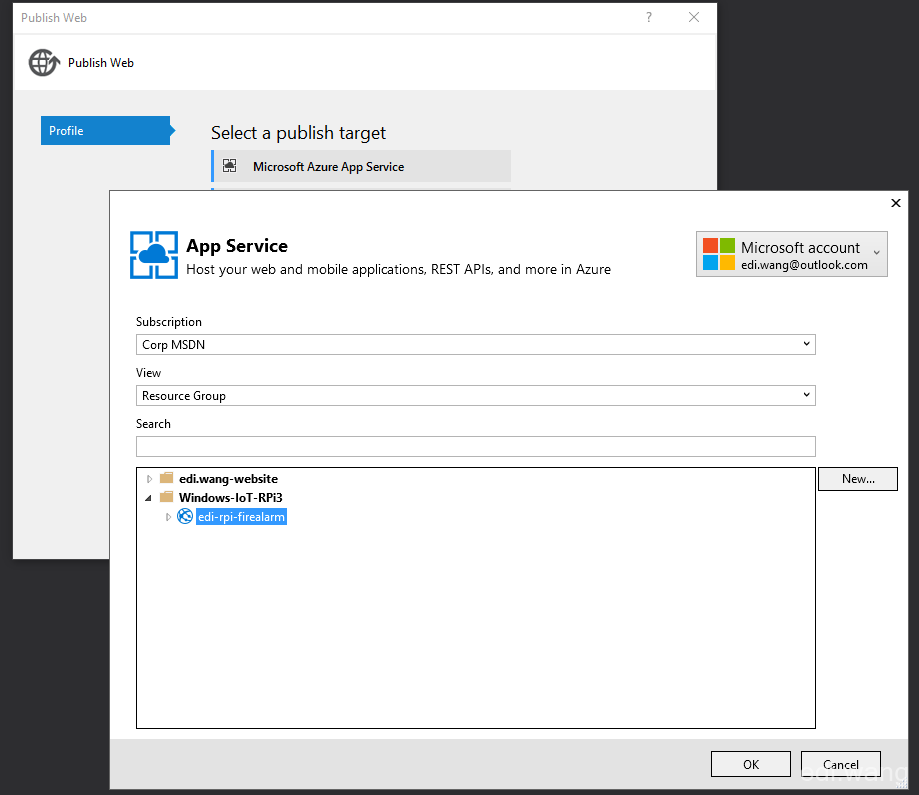Viewport: 919px width, 795px height.
Task: Open the Microsoft account chevron
Action: point(877,253)
